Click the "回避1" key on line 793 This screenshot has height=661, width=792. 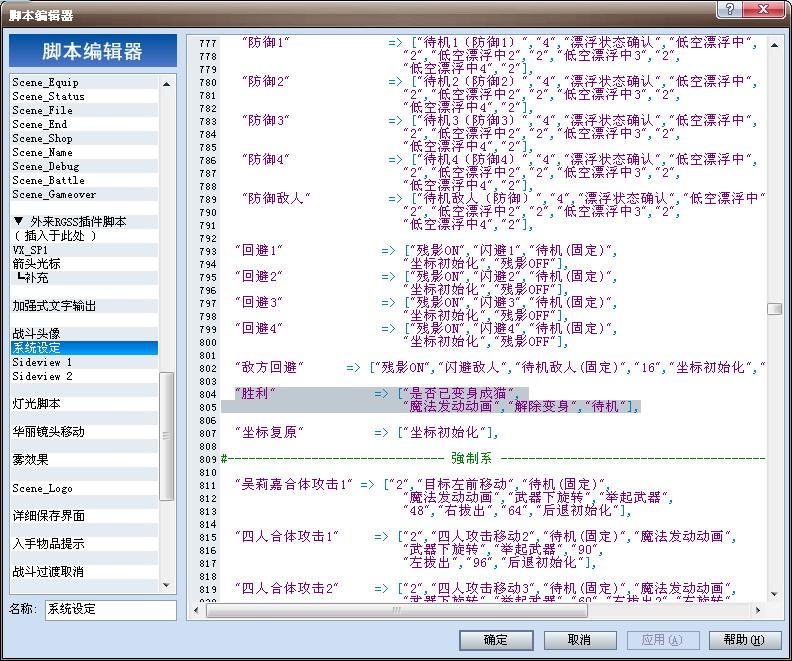259,250
